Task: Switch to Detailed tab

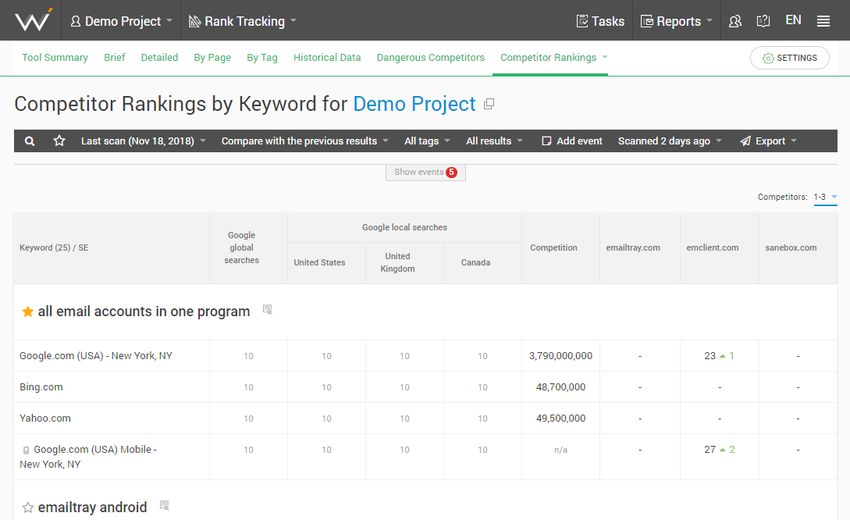Action: click(x=159, y=57)
